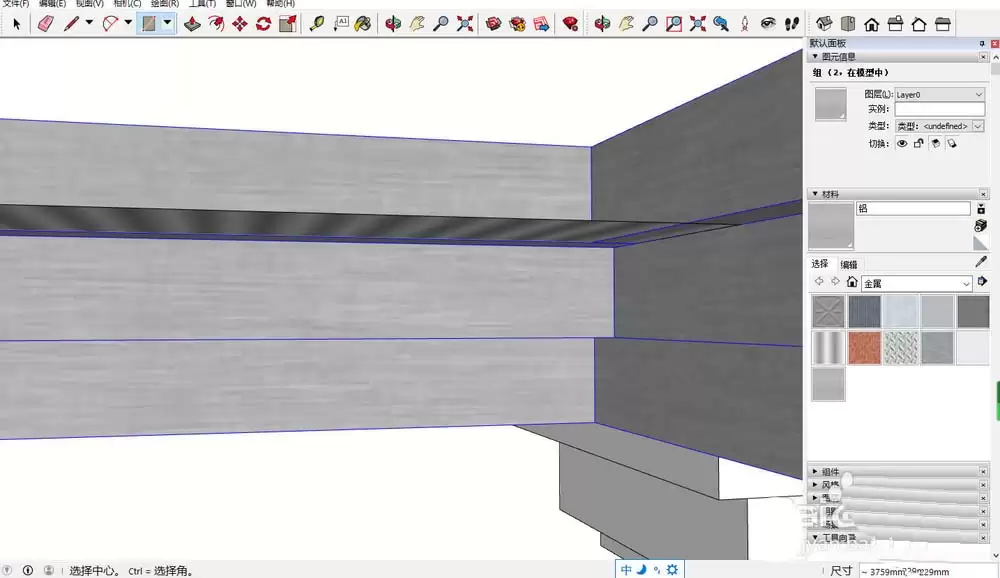Toggle shadow casting in the 切换 row

[936, 143]
